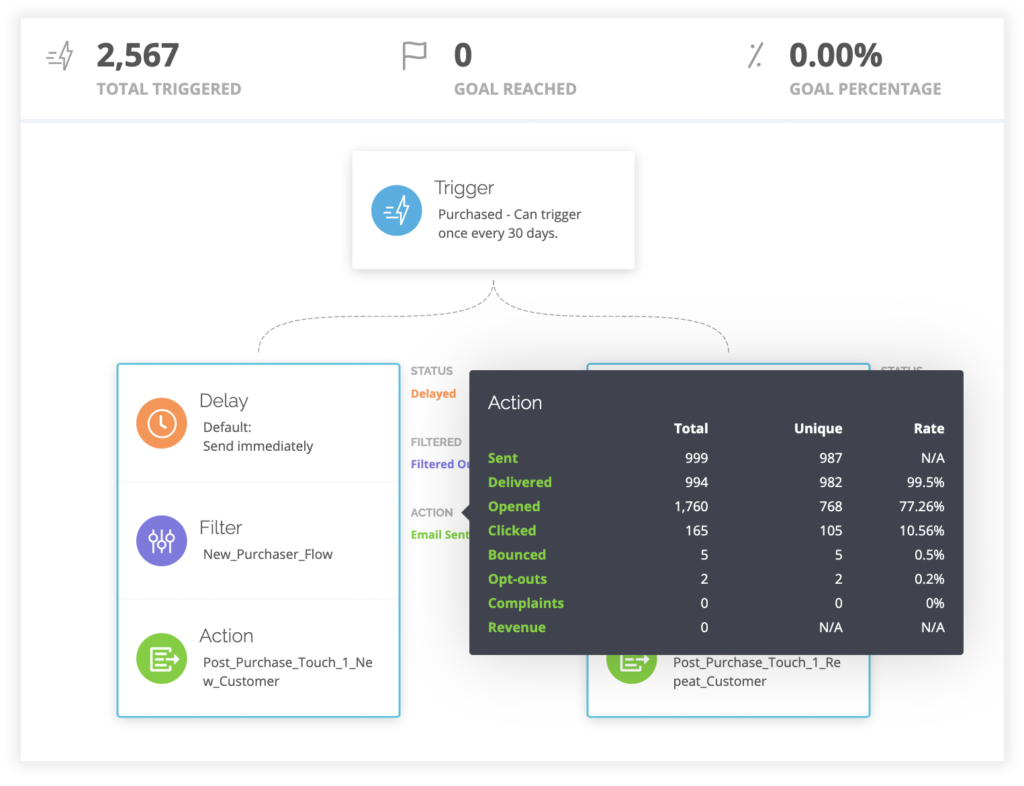Click the green Action icon for New Customer

point(161,658)
